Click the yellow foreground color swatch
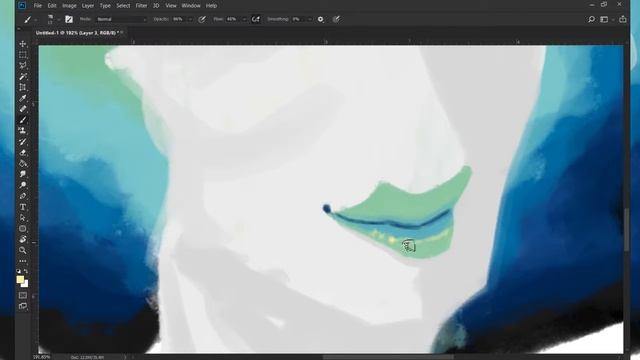The image size is (640, 360). click(x=20, y=280)
